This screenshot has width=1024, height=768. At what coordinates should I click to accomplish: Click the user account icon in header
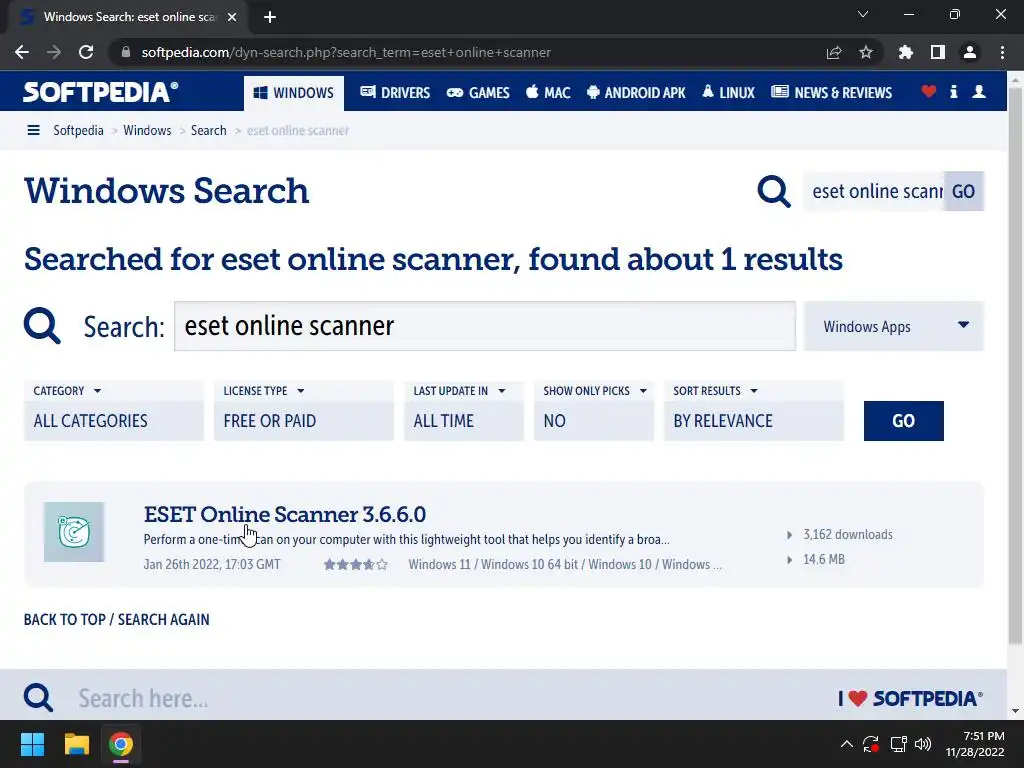[979, 91]
